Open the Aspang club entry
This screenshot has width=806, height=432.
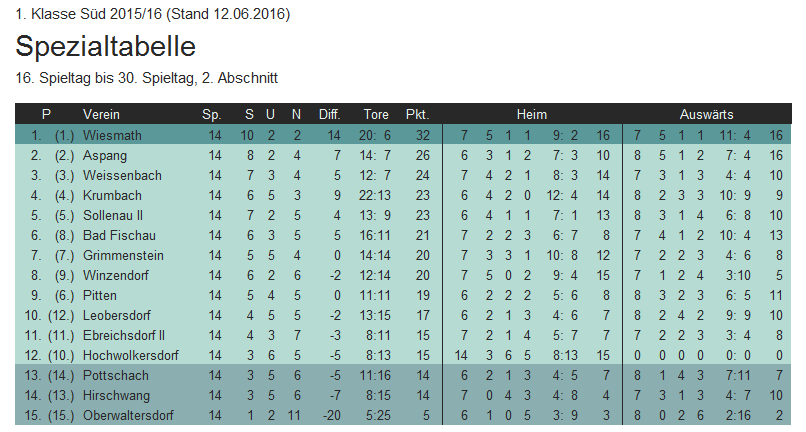[104, 155]
